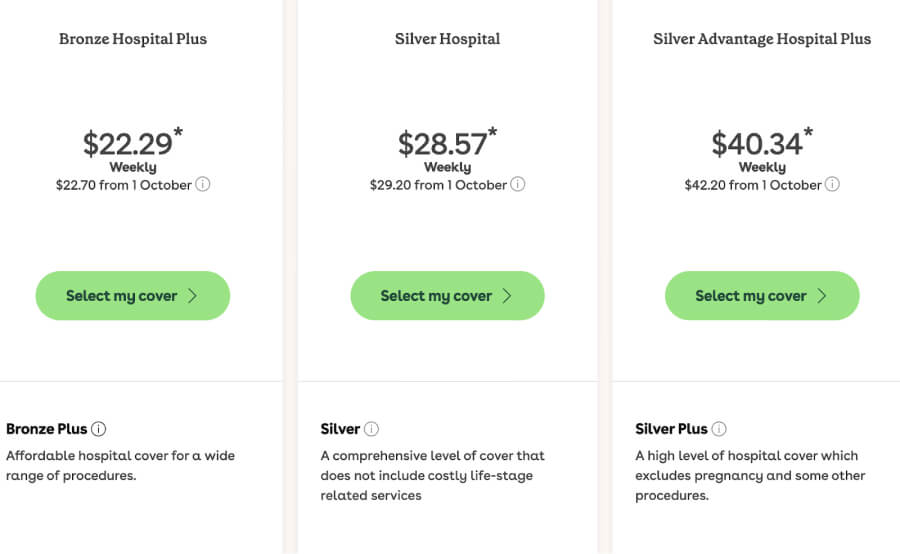Click the Bronze Plus tier heading

pos(46,429)
